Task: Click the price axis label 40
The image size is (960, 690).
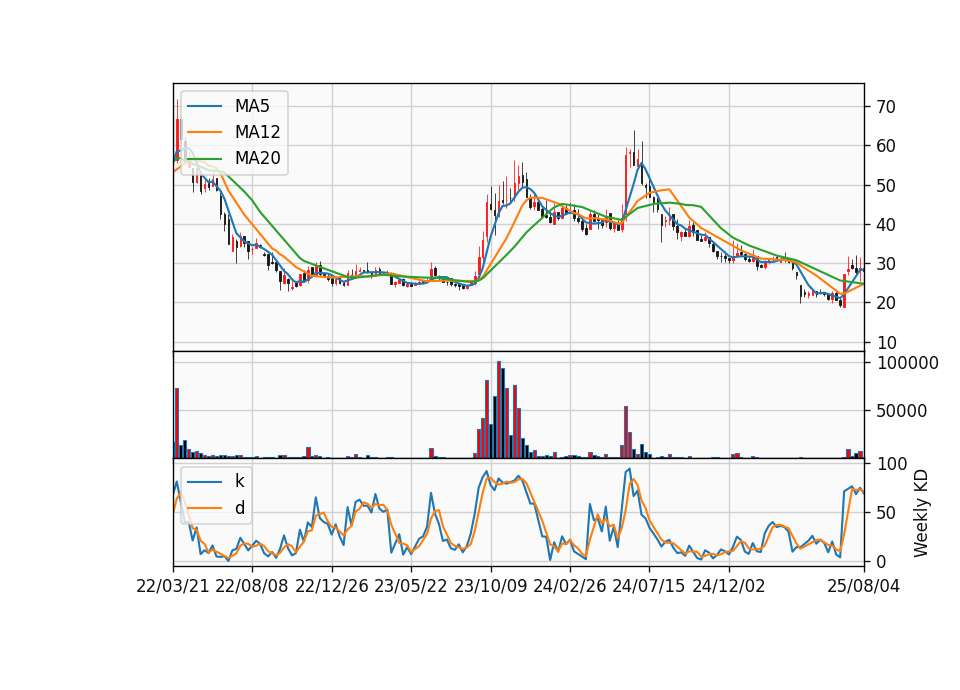Action: pyautogui.click(x=885, y=225)
